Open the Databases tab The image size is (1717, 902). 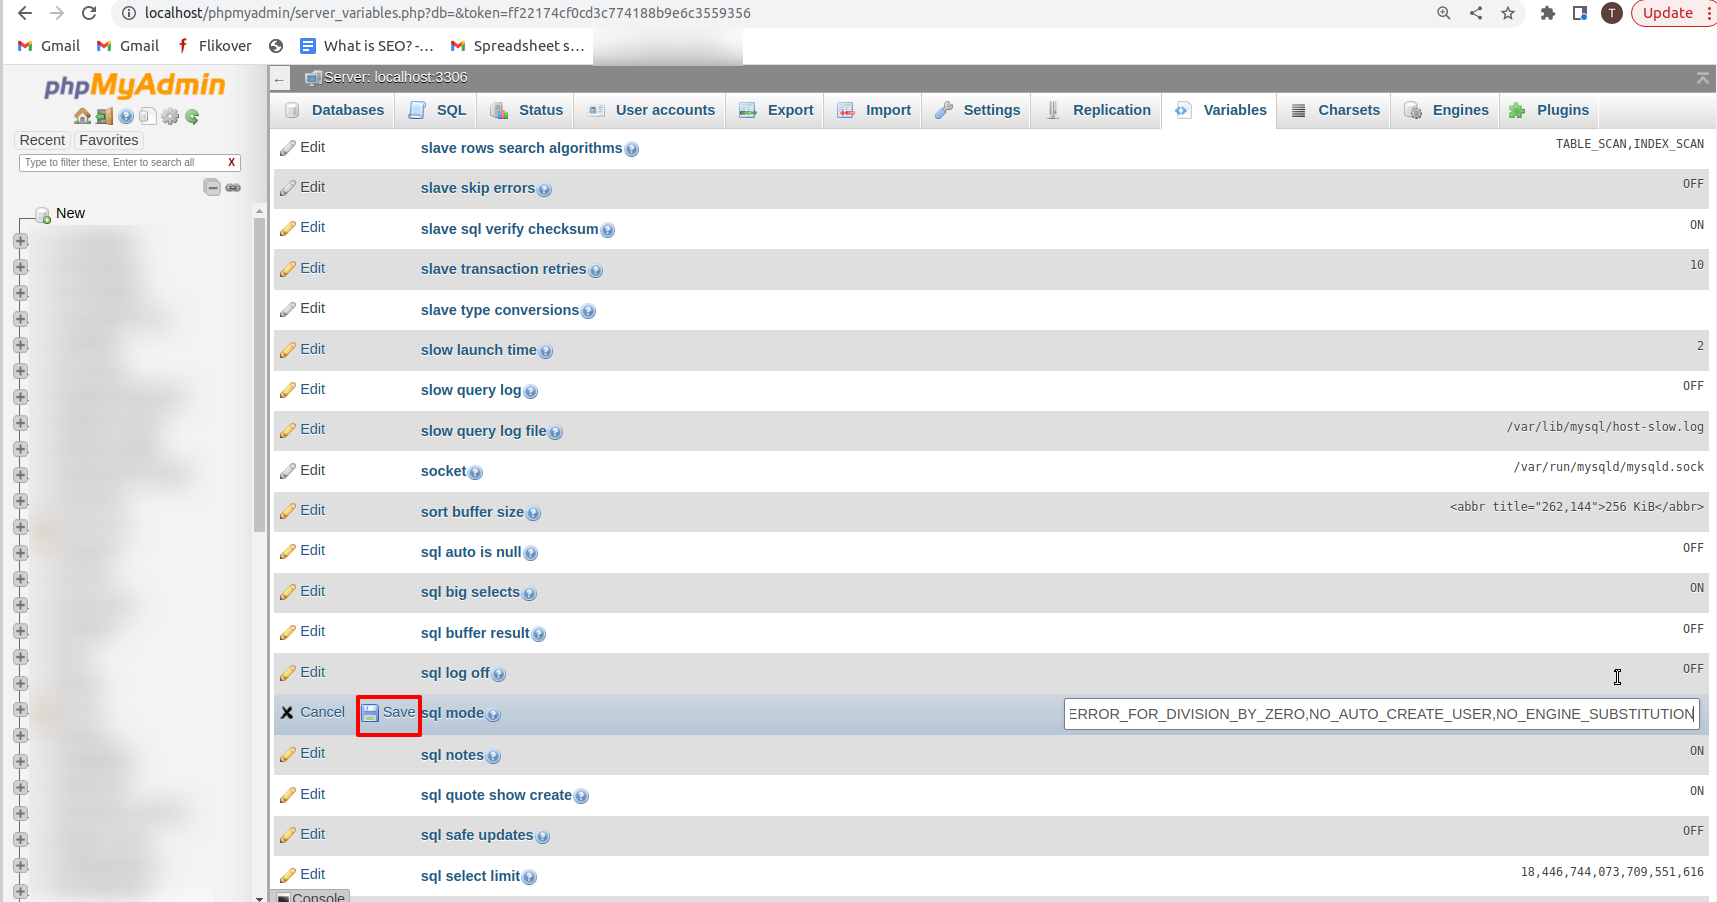[333, 110]
